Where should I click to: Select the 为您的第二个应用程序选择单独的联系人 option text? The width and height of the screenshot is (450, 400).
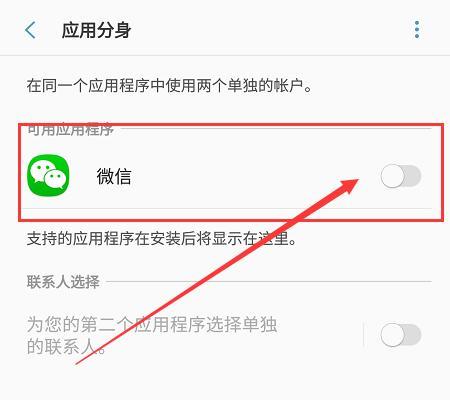point(152,335)
